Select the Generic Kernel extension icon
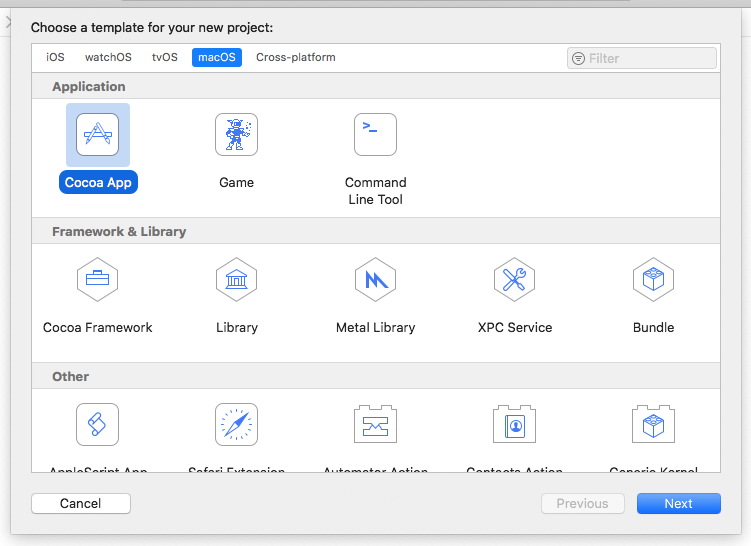This screenshot has width=751, height=546. click(653, 424)
